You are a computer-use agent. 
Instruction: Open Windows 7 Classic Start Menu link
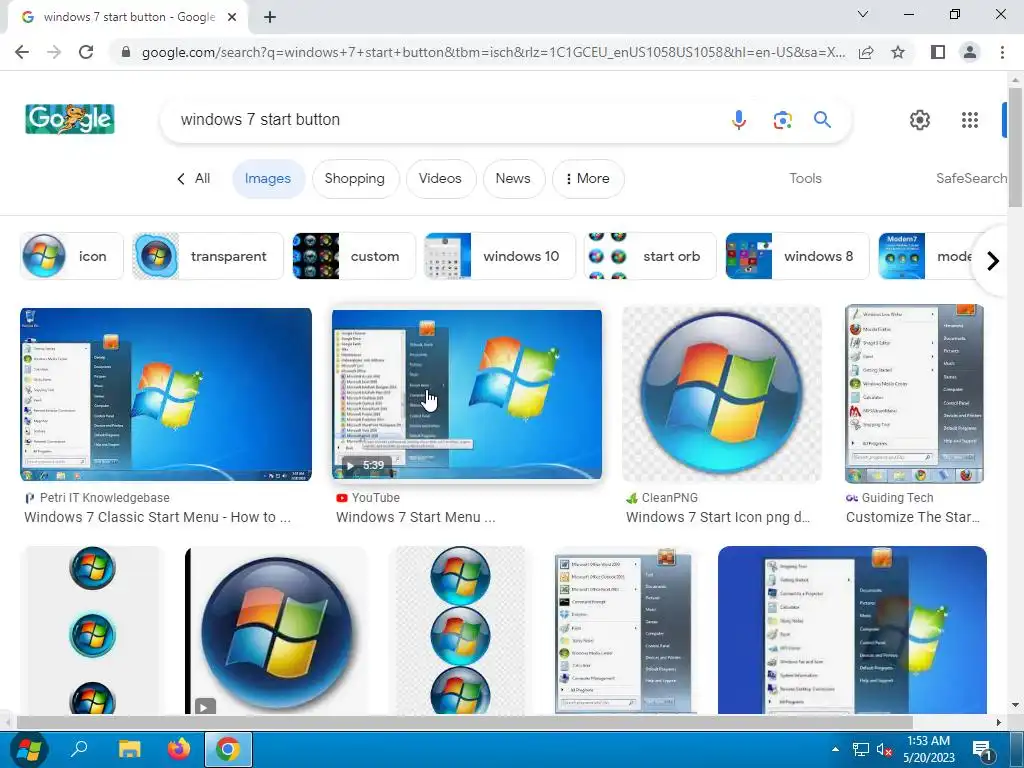point(157,517)
